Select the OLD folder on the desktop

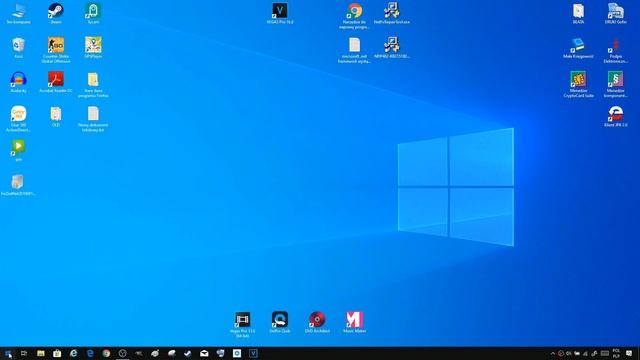point(56,116)
